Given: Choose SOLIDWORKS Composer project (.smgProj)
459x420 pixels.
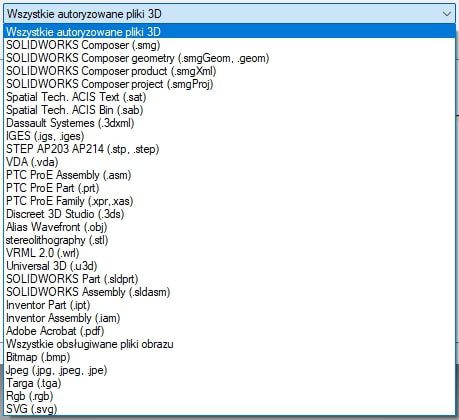Looking at the screenshot, I should tap(229, 84).
